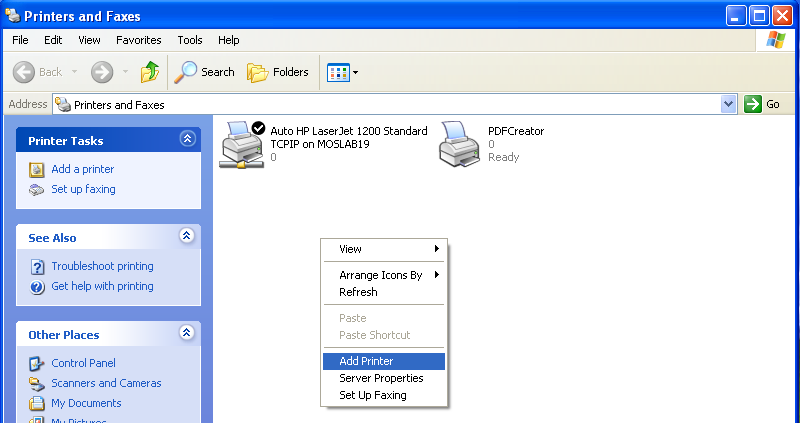Click the Set up faxing link
Image resolution: width=800 pixels, height=423 pixels.
click(x=83, y=189)
